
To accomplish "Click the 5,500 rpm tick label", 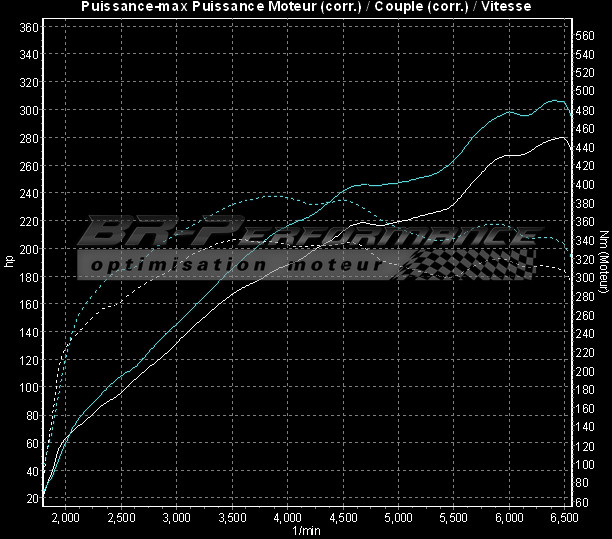I will (454, 518).
